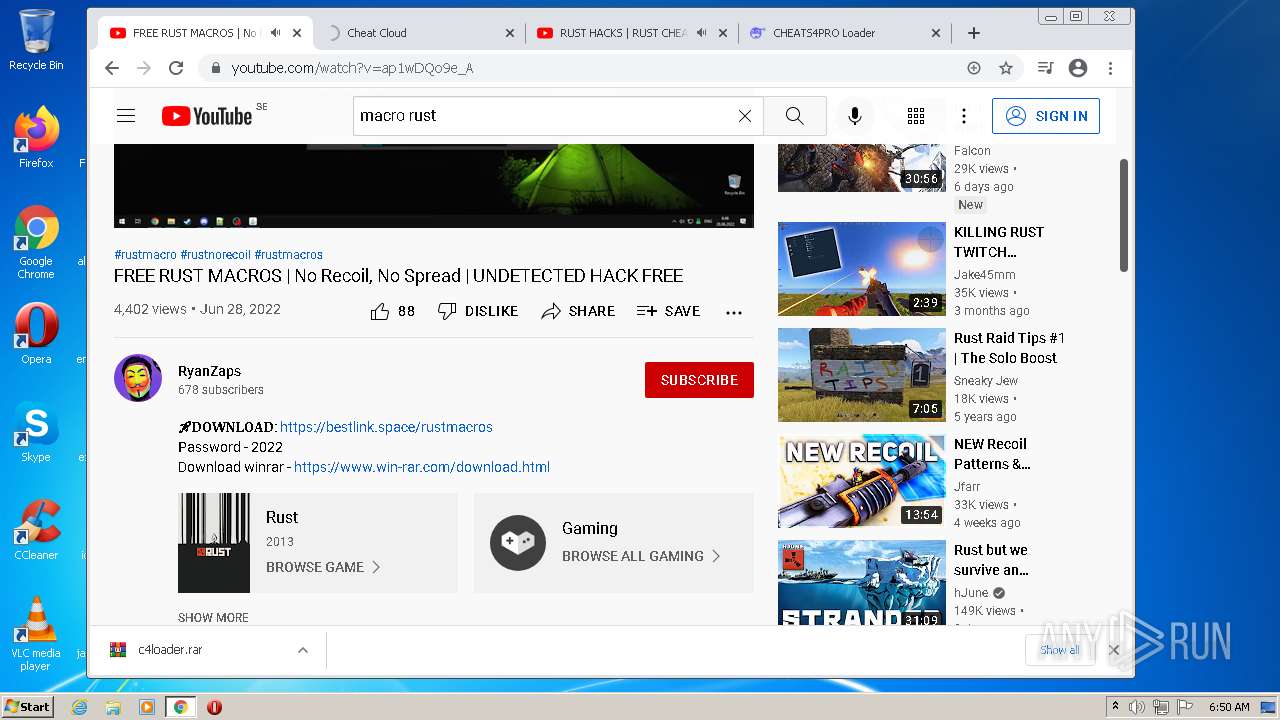Browse the Rust game card

point(318,543)
